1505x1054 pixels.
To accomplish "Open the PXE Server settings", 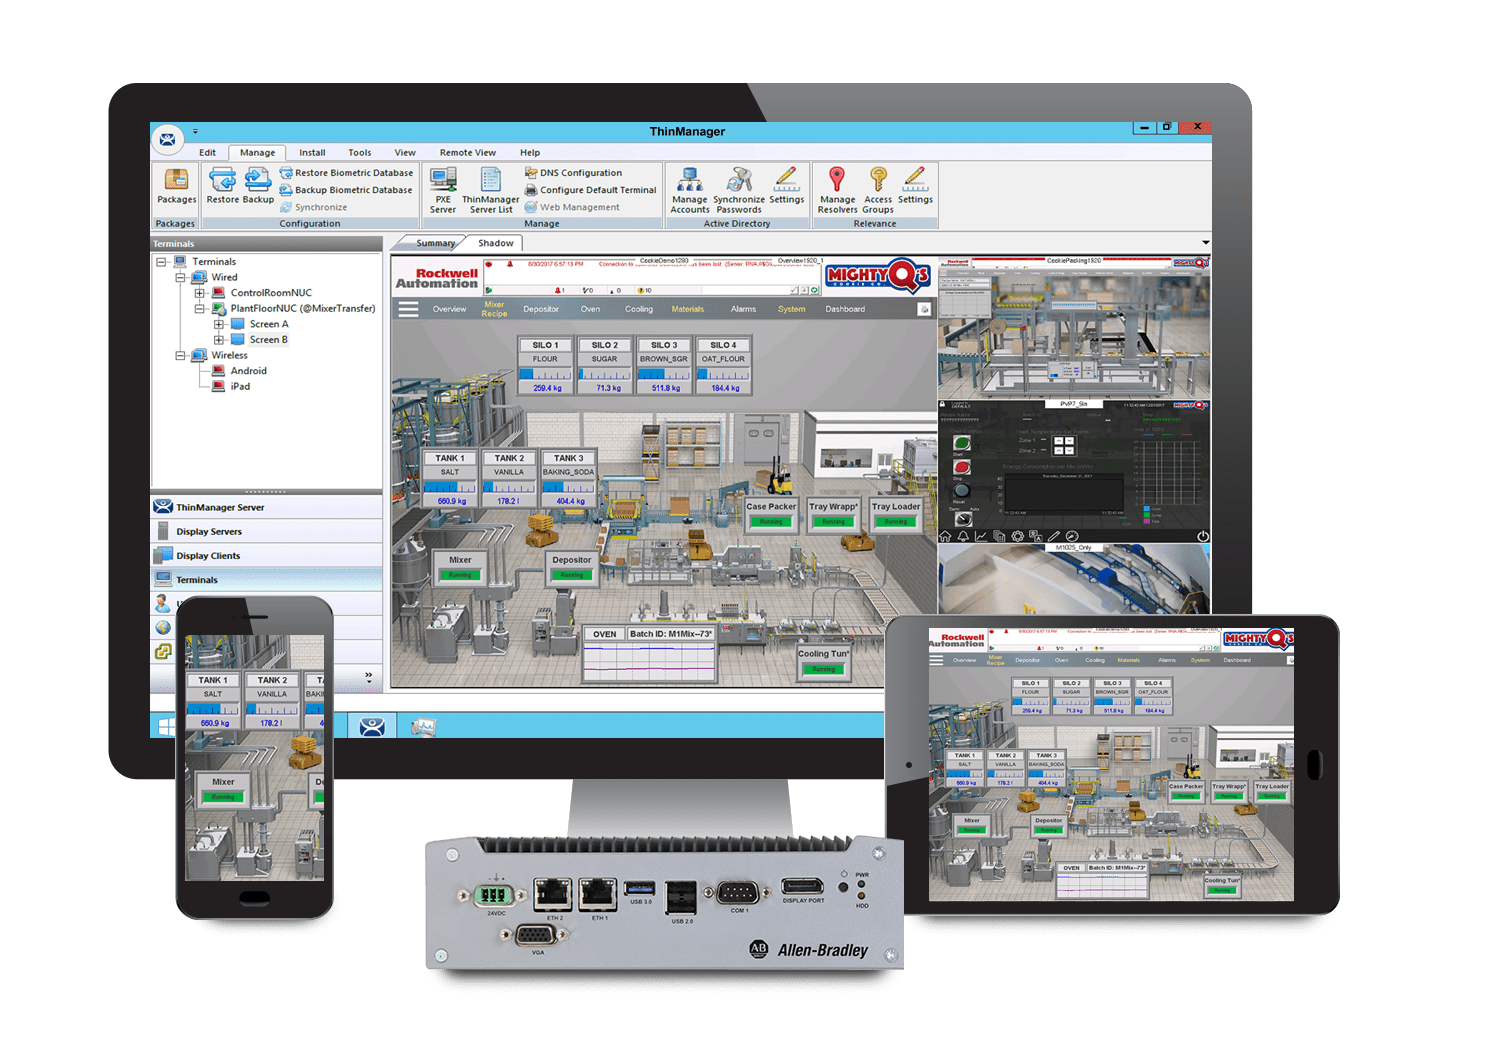I will pyautogui.click(x=443, y=190).
